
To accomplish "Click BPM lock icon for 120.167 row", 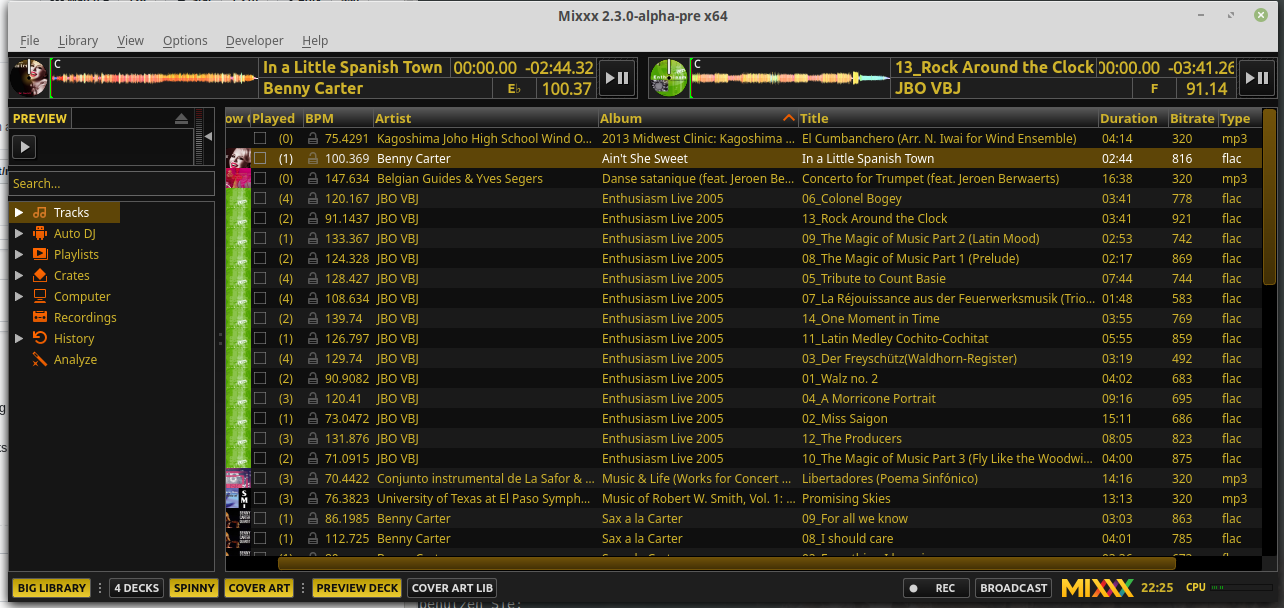I will pyautogui.click(x=313, y=199).
